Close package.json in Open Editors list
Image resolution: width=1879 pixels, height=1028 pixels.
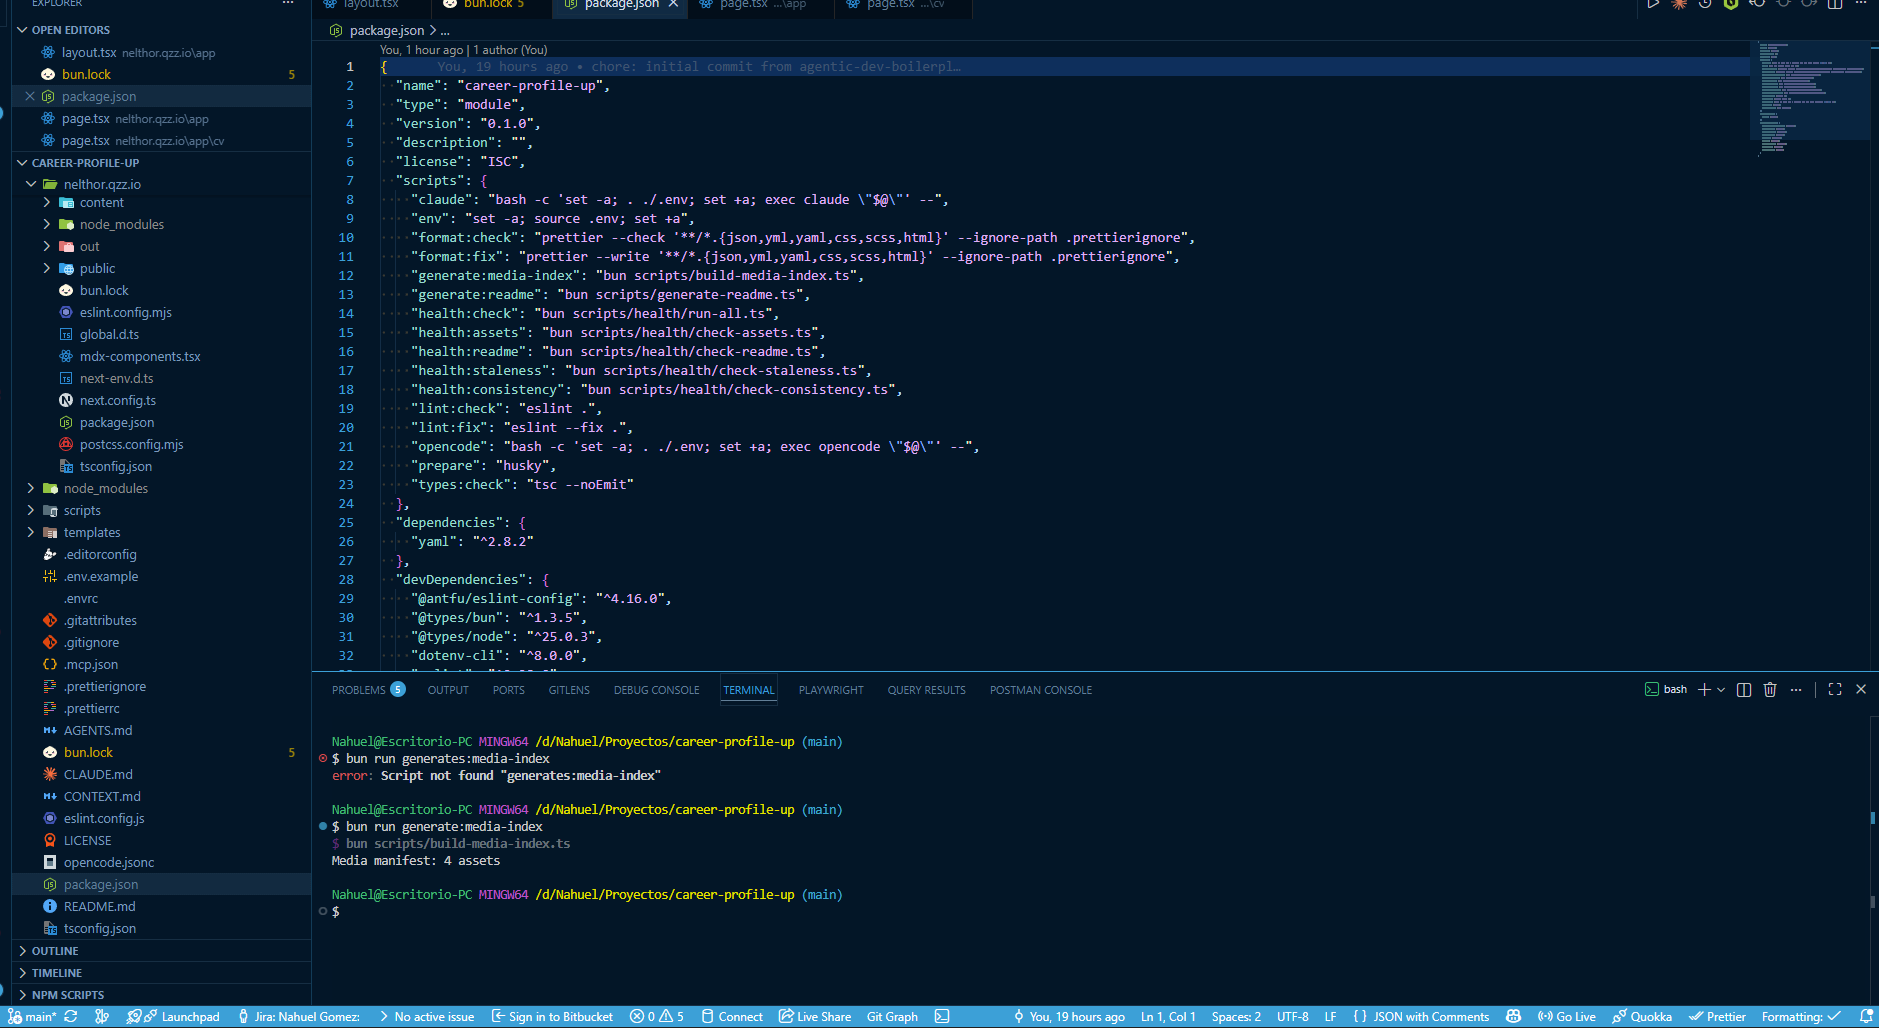30,96
